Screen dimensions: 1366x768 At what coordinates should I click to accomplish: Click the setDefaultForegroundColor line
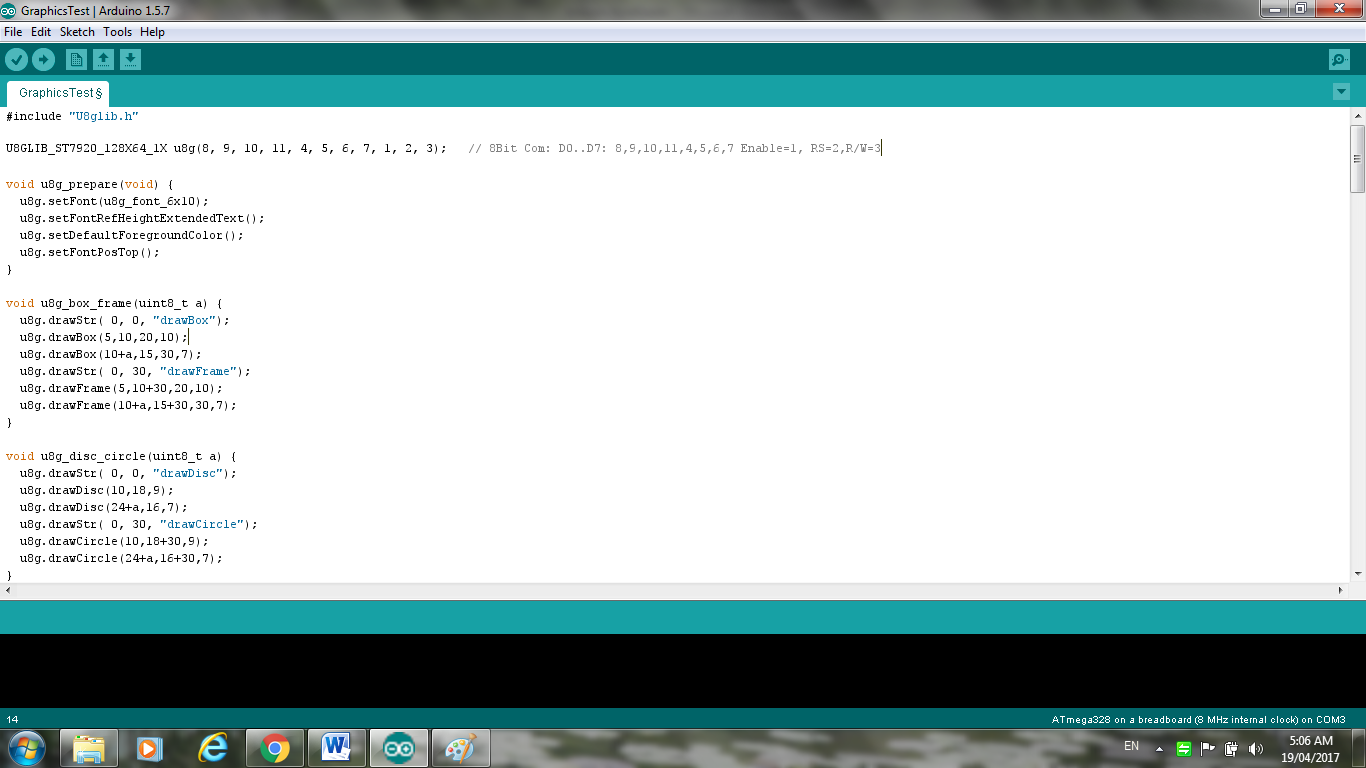click(x=131, y=235)
